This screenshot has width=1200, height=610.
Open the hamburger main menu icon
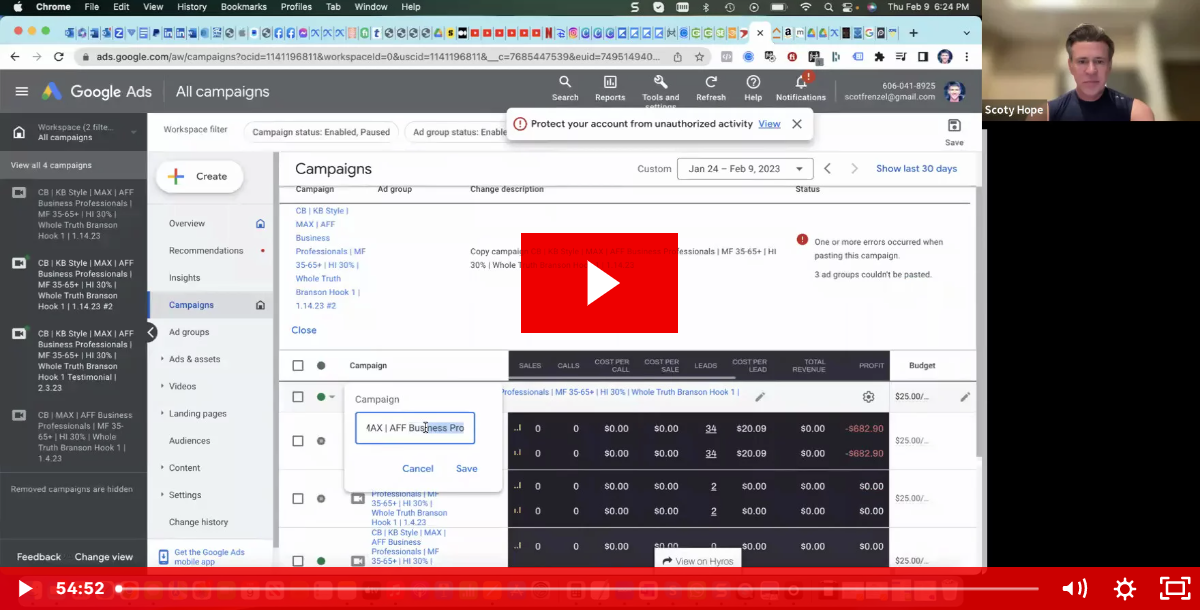click(x=22, y=92)
